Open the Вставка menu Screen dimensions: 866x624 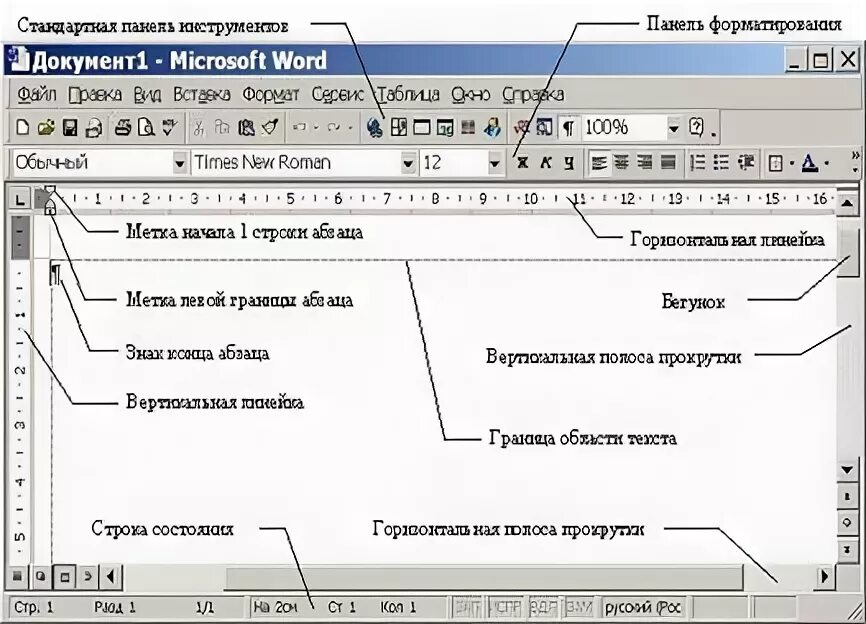202,94
